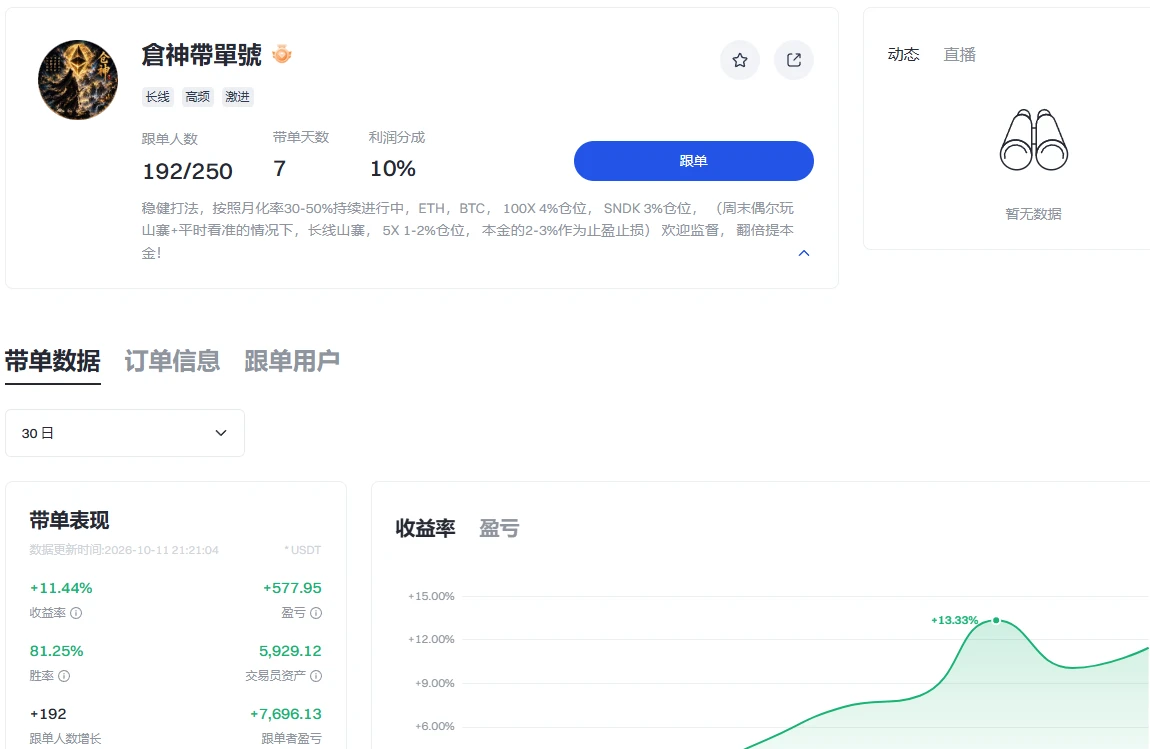
Task: Click the star favorite icon
Action: (x=740, y=60)
